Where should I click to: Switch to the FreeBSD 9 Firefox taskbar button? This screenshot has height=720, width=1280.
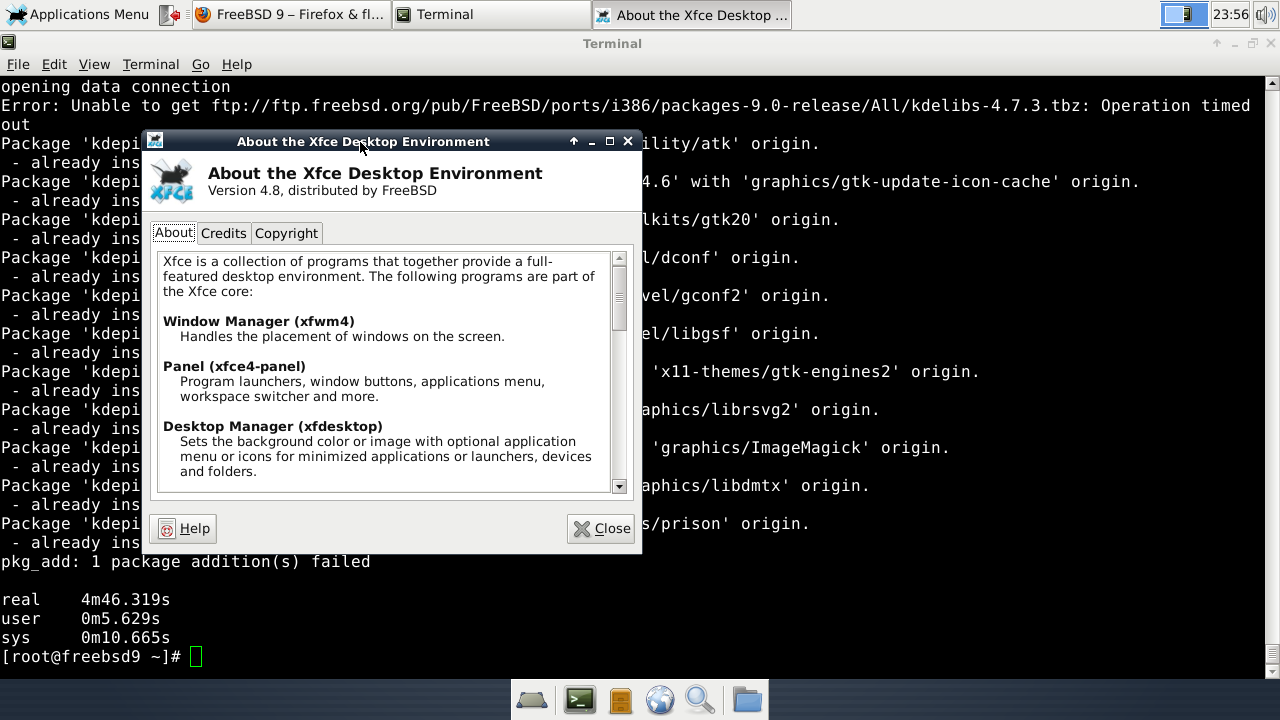point(289,15)
